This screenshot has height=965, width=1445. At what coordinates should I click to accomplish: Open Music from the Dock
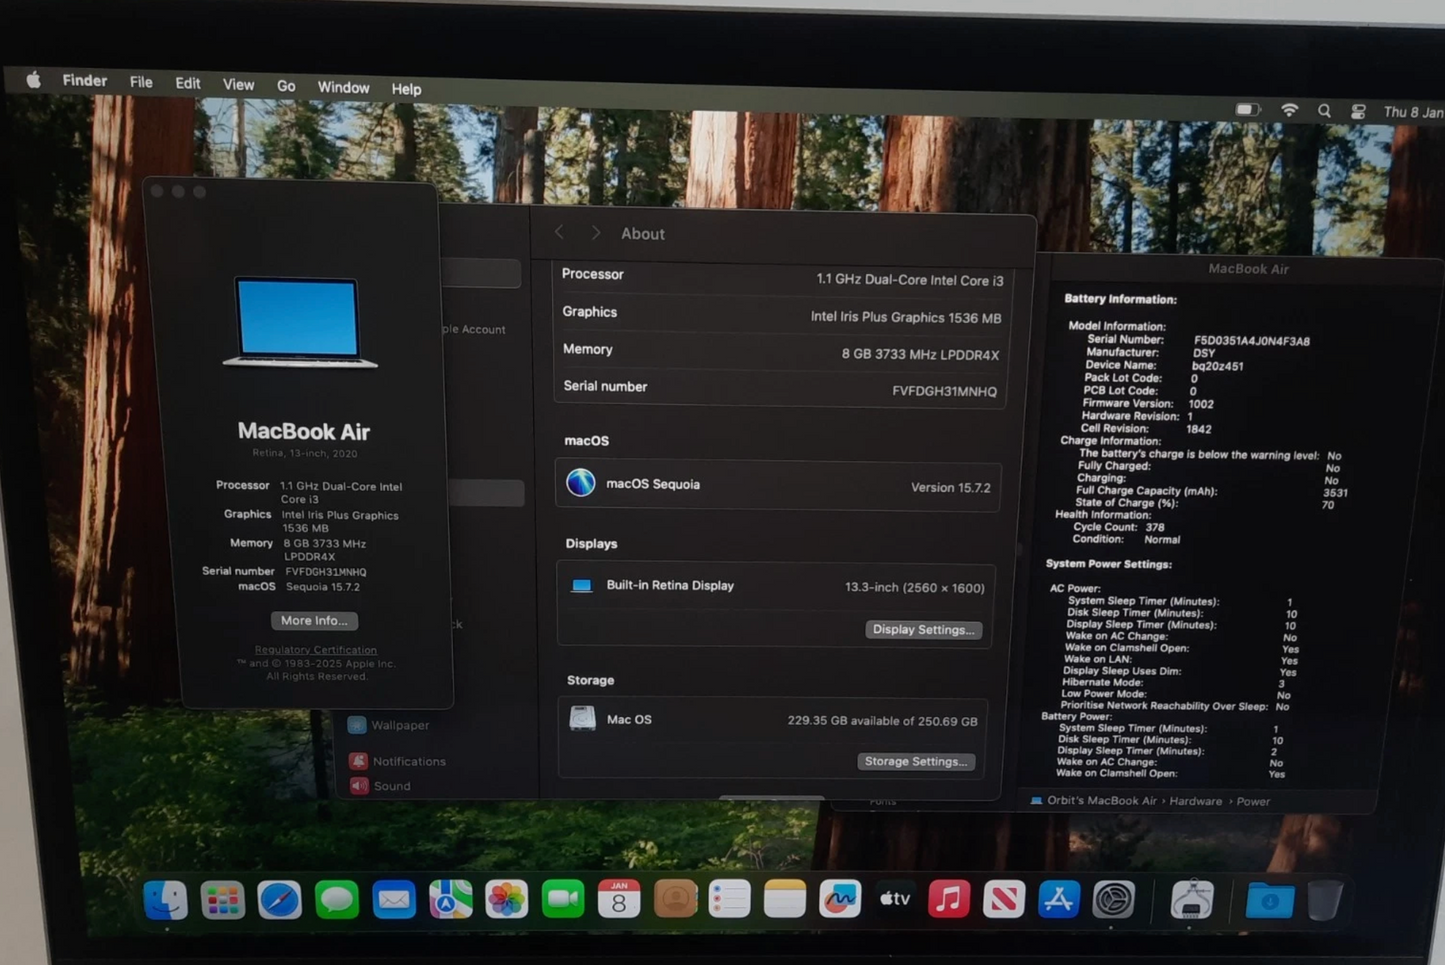pyautogui.click(x=949, y=900)
